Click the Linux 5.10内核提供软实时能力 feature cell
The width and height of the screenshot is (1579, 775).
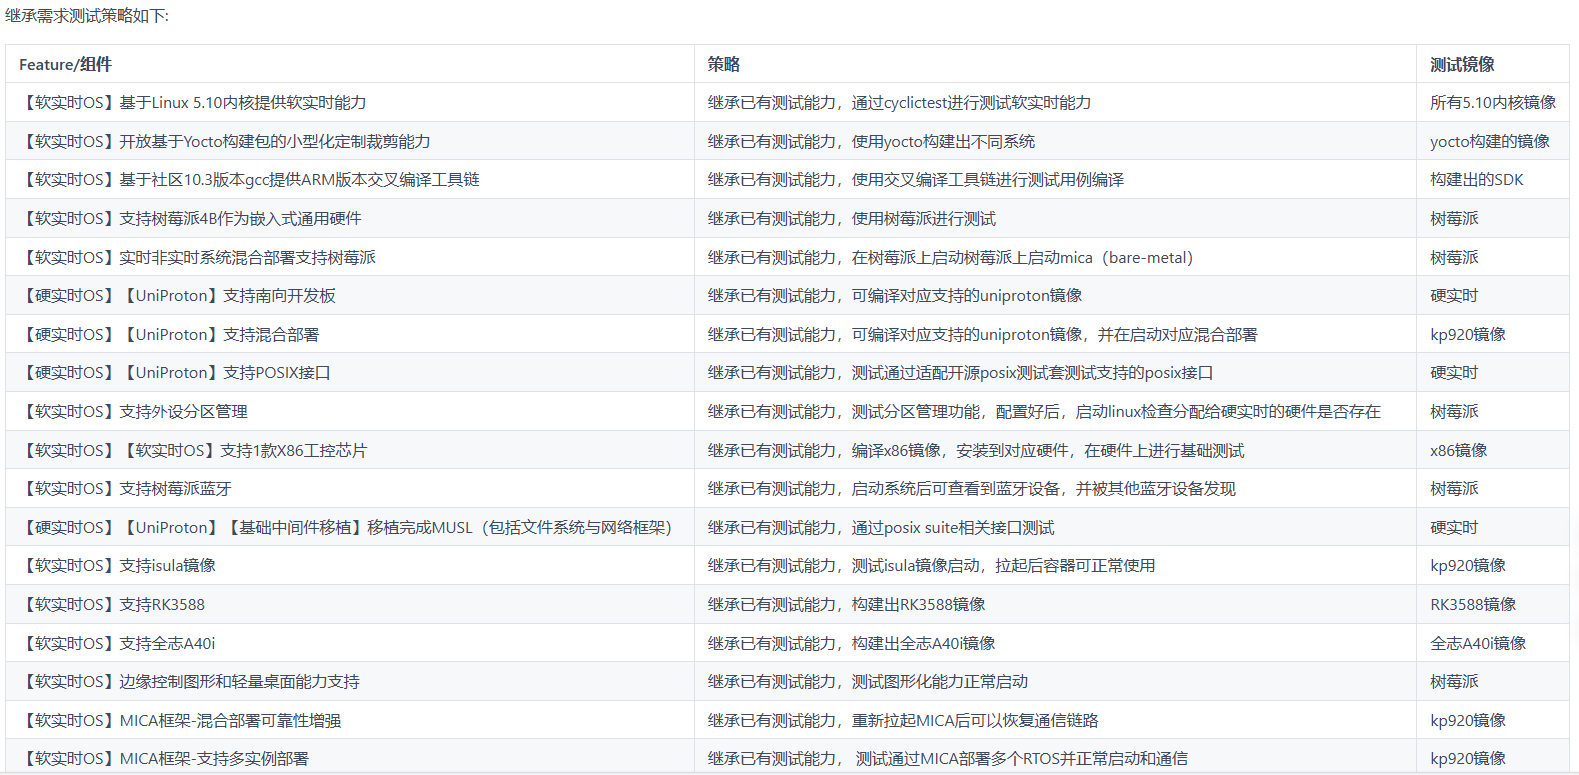[193, 103]
